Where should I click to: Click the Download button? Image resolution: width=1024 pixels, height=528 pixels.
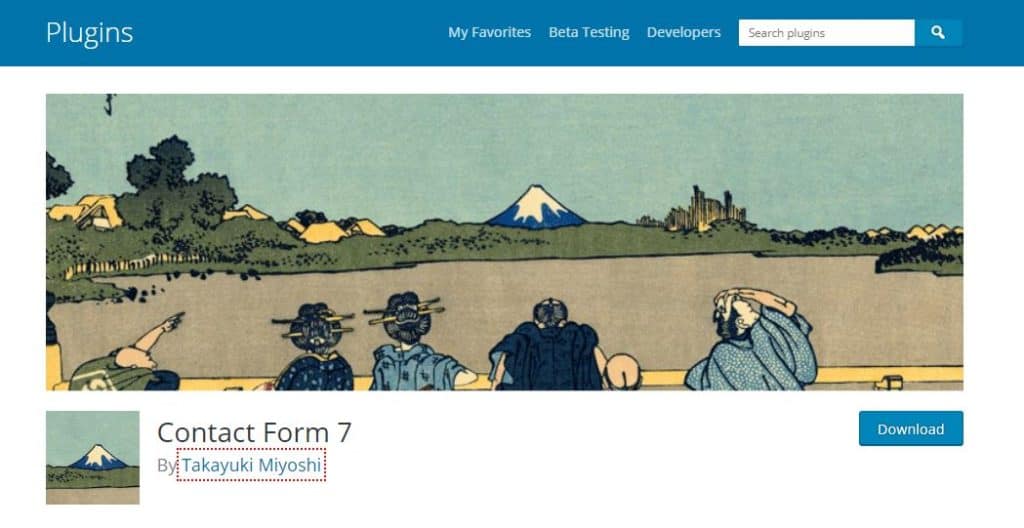coord(910,429)
